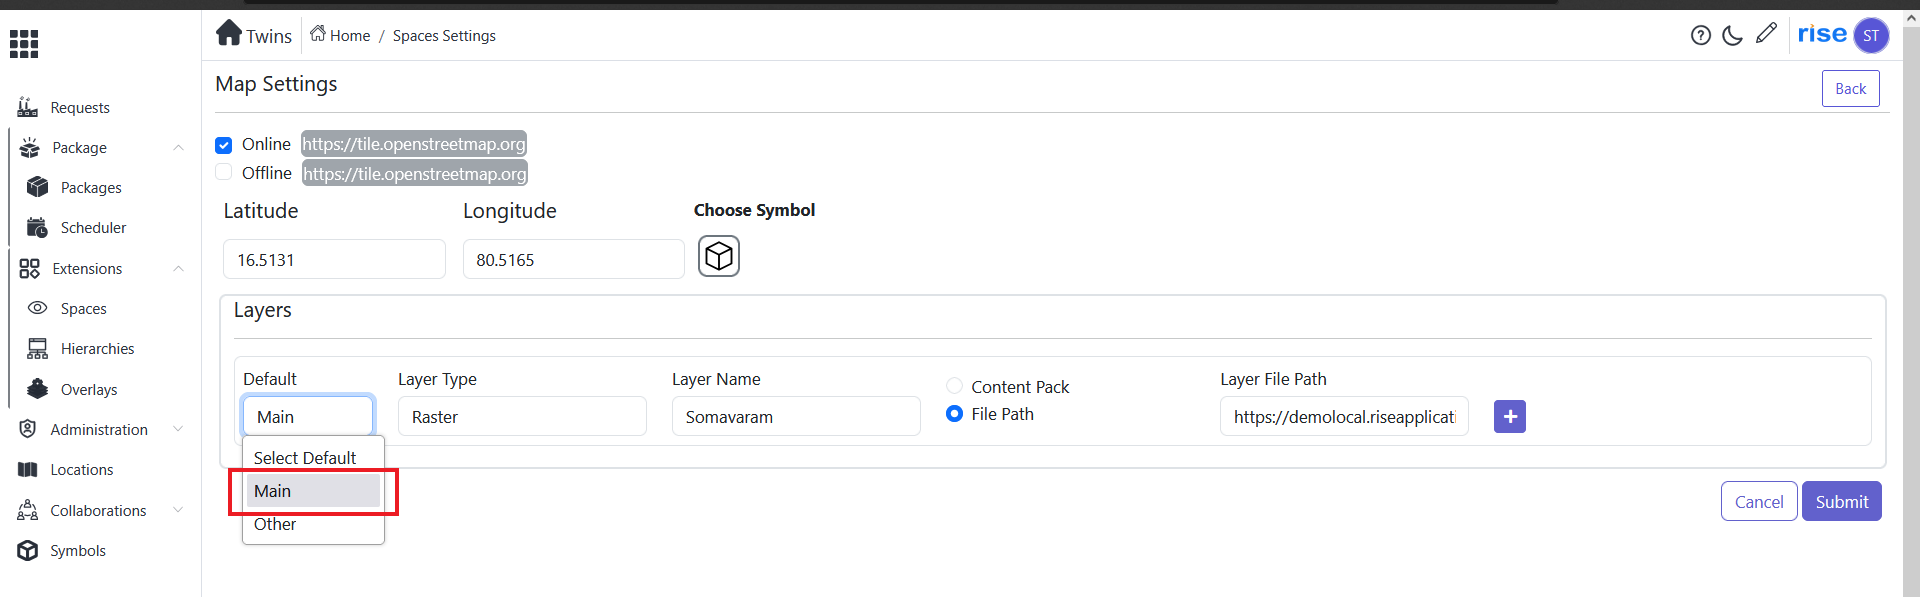
Task: Click the Twins home icon
Action: click(229, 33)
